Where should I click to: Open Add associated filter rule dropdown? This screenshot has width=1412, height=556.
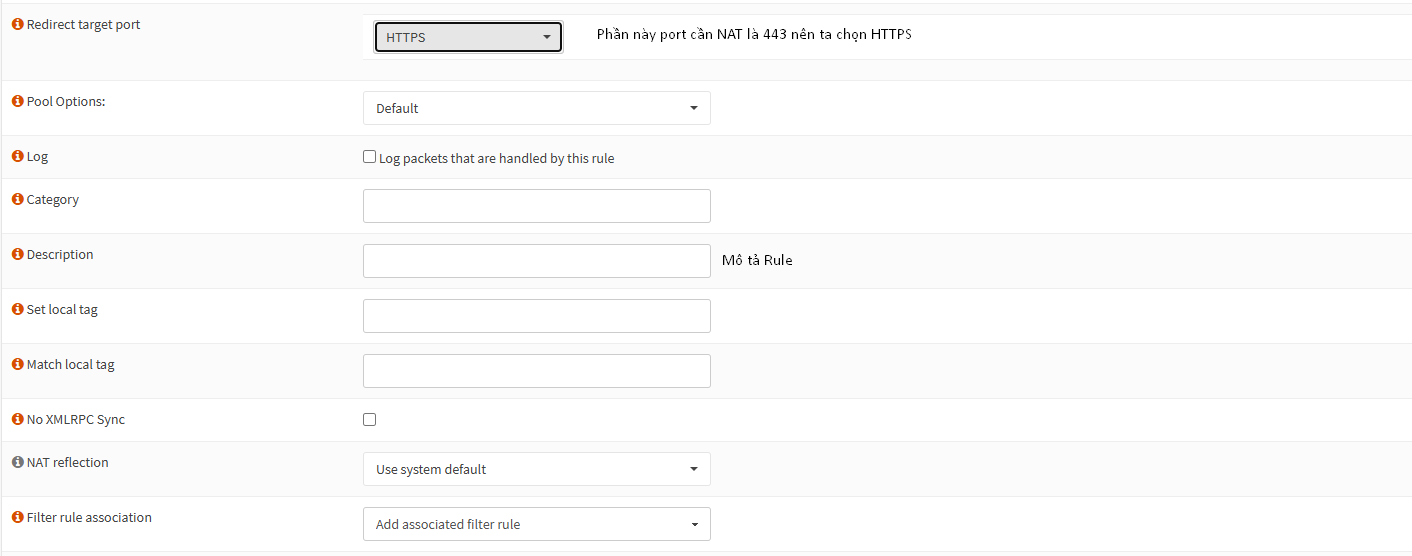click(x=537, y=524)
